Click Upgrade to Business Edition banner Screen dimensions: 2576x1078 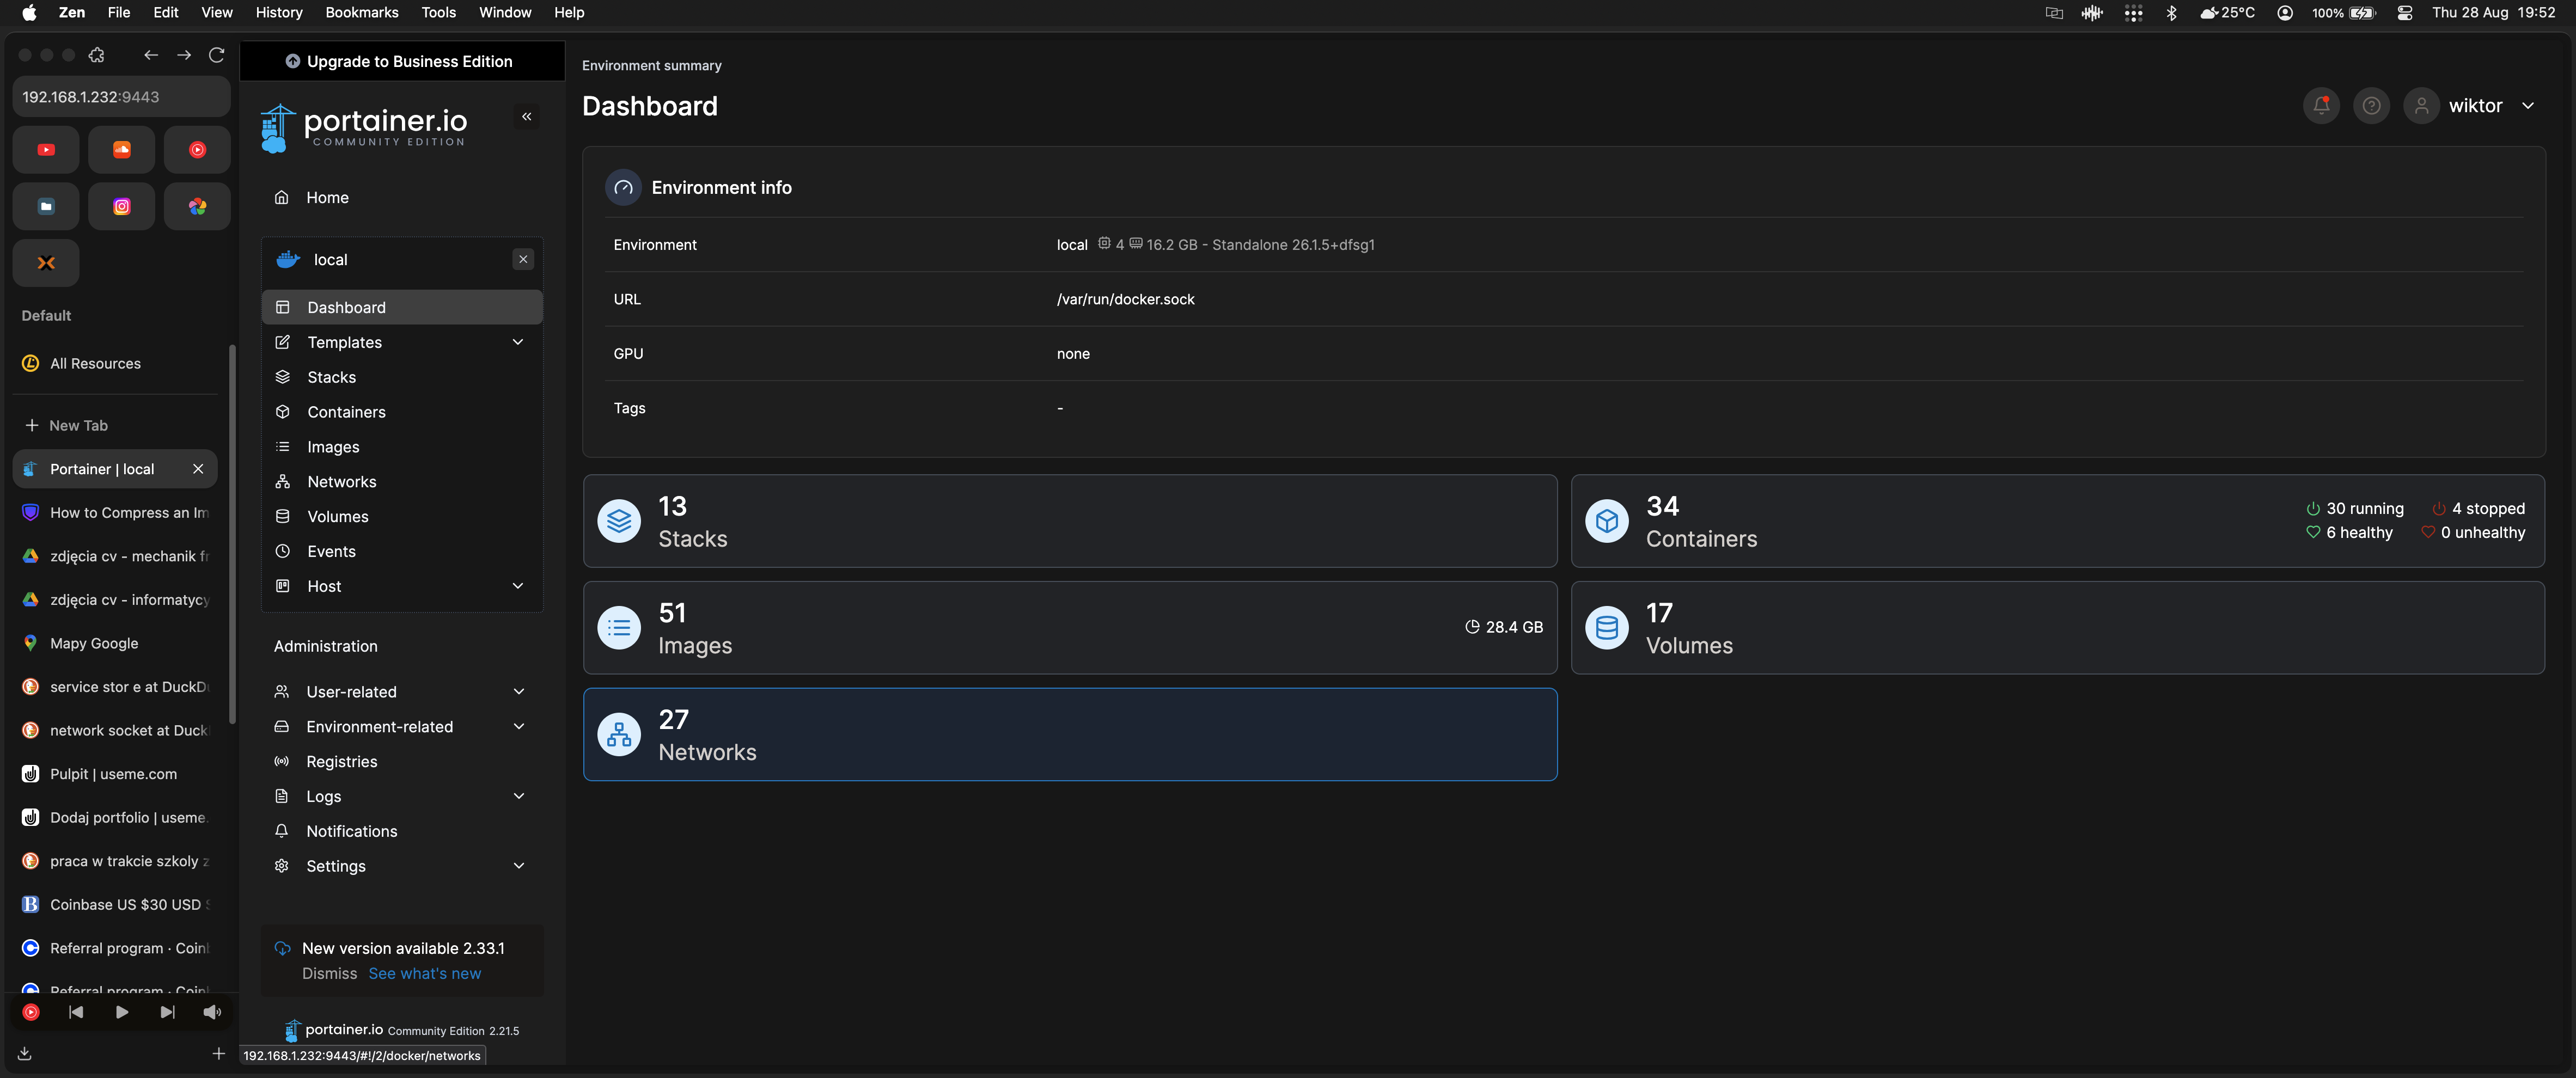tap(402, 61)
